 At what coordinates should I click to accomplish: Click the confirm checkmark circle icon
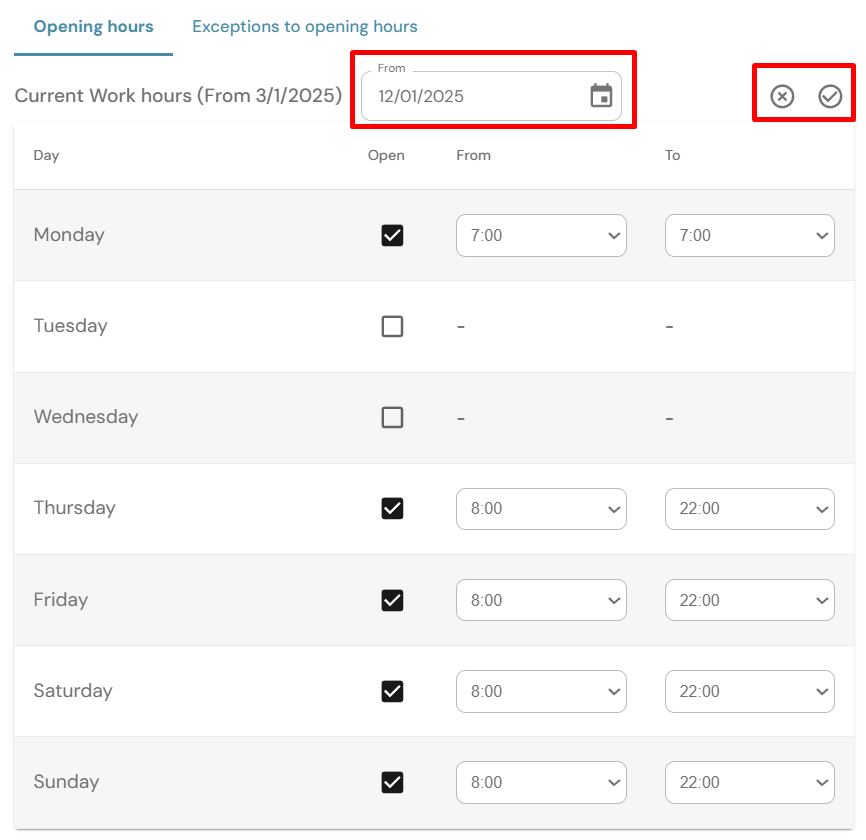click(x=830, y=96)
